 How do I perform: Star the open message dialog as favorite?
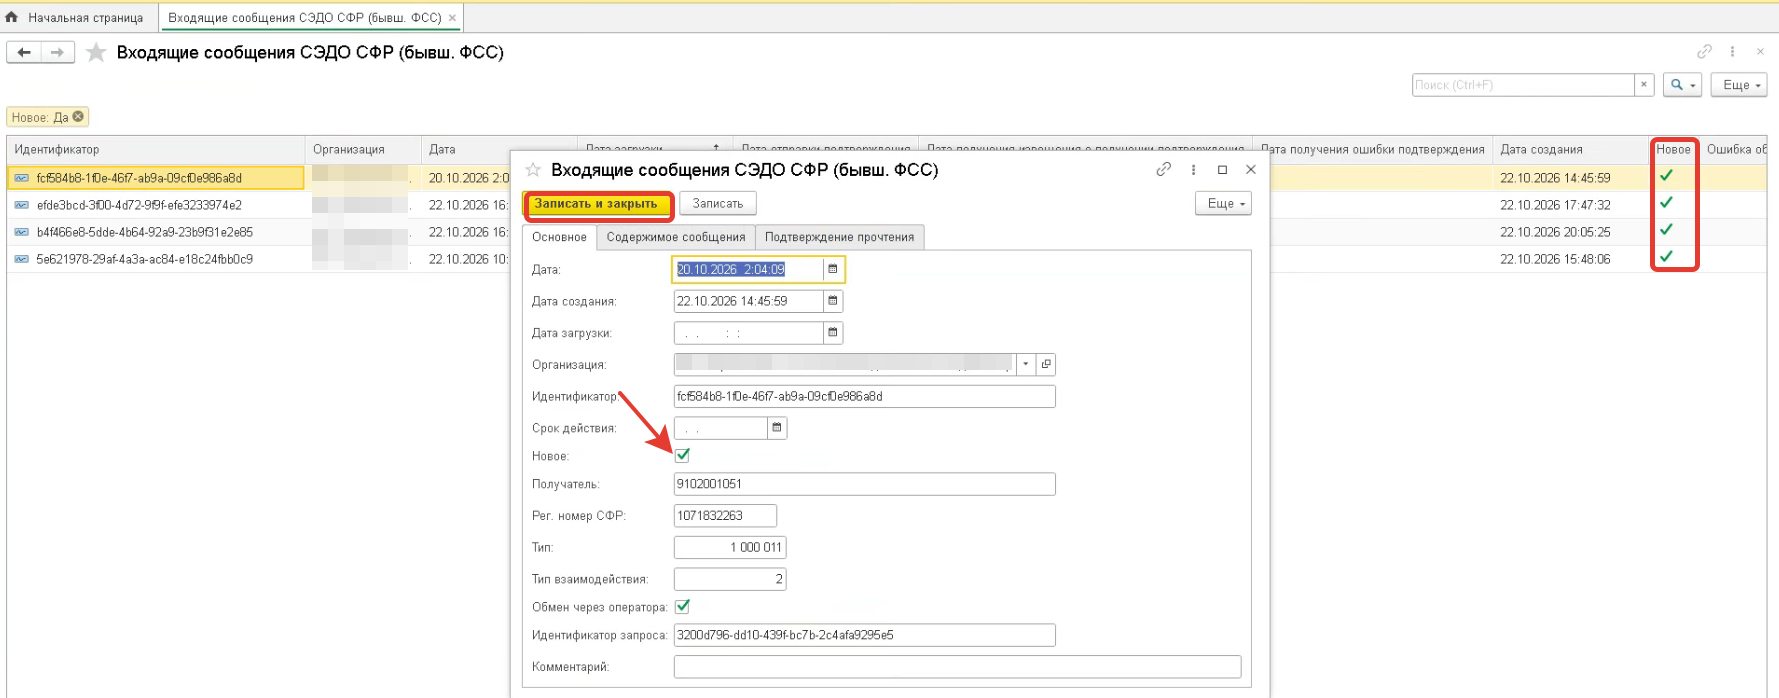[x=533, y=170]
